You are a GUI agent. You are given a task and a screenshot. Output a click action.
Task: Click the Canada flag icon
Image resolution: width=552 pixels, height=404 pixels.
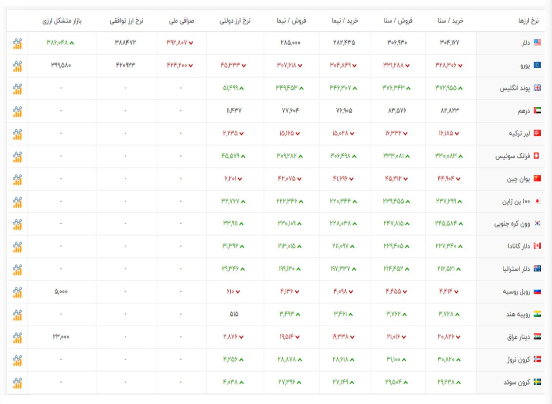[537, 246]
